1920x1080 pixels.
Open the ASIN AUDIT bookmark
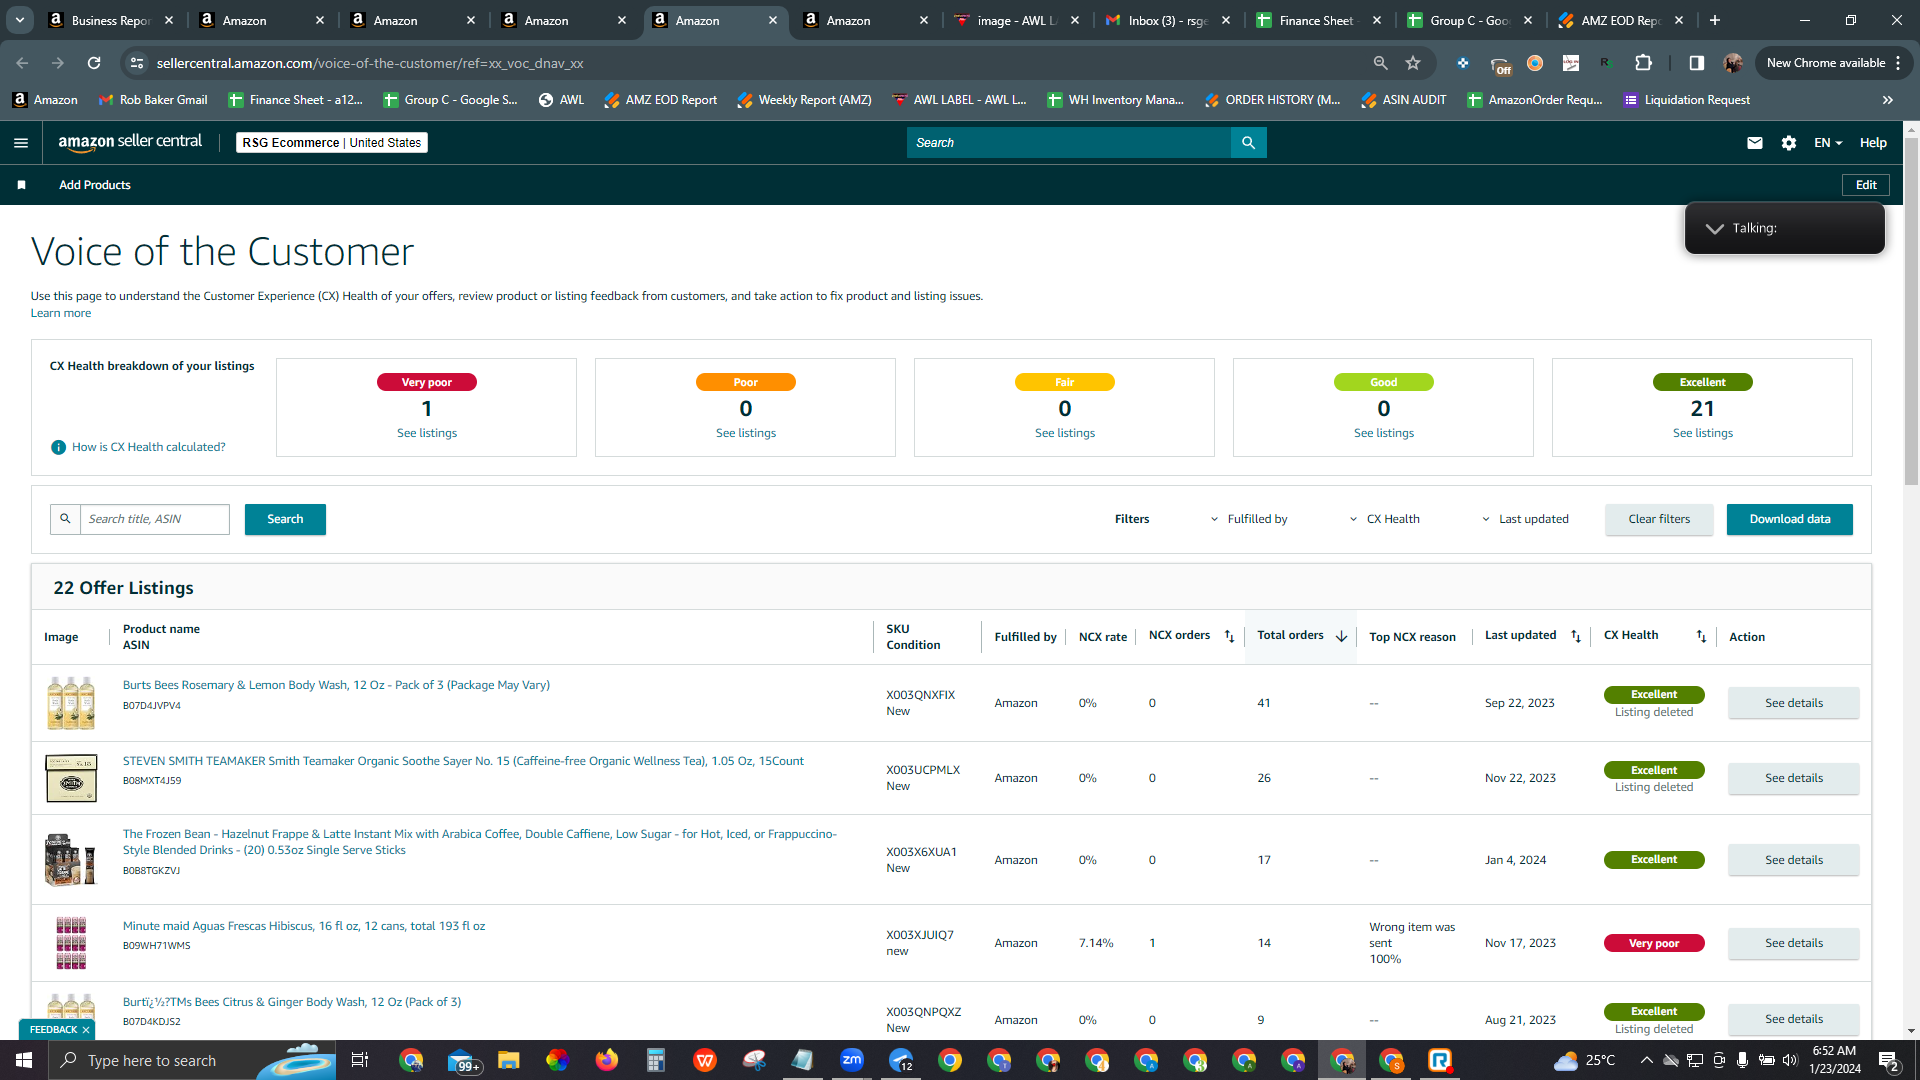1403,100
